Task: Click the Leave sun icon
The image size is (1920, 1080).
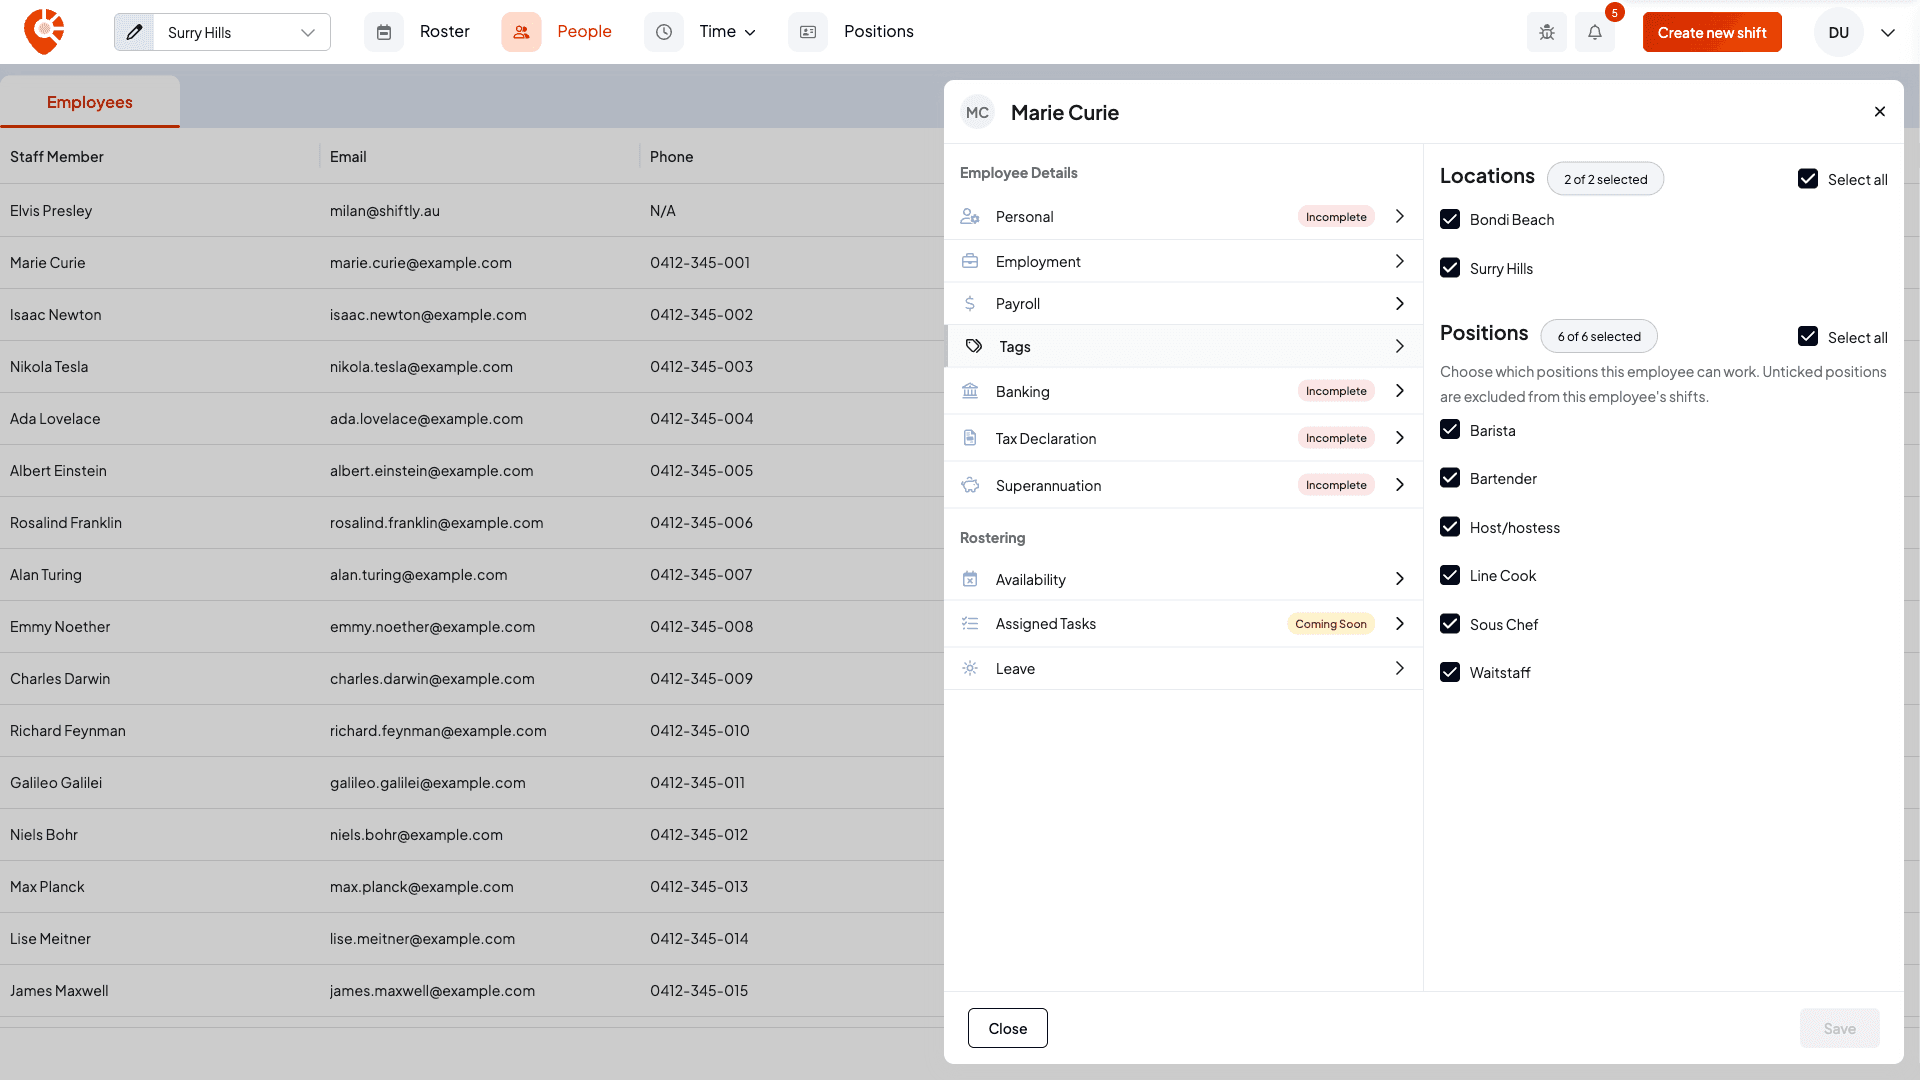Action: click(x=970, y=668)
